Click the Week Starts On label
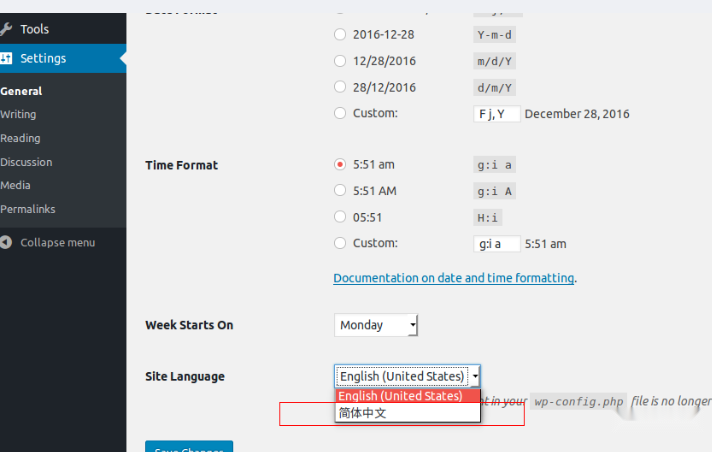 (x=189, y=325)
